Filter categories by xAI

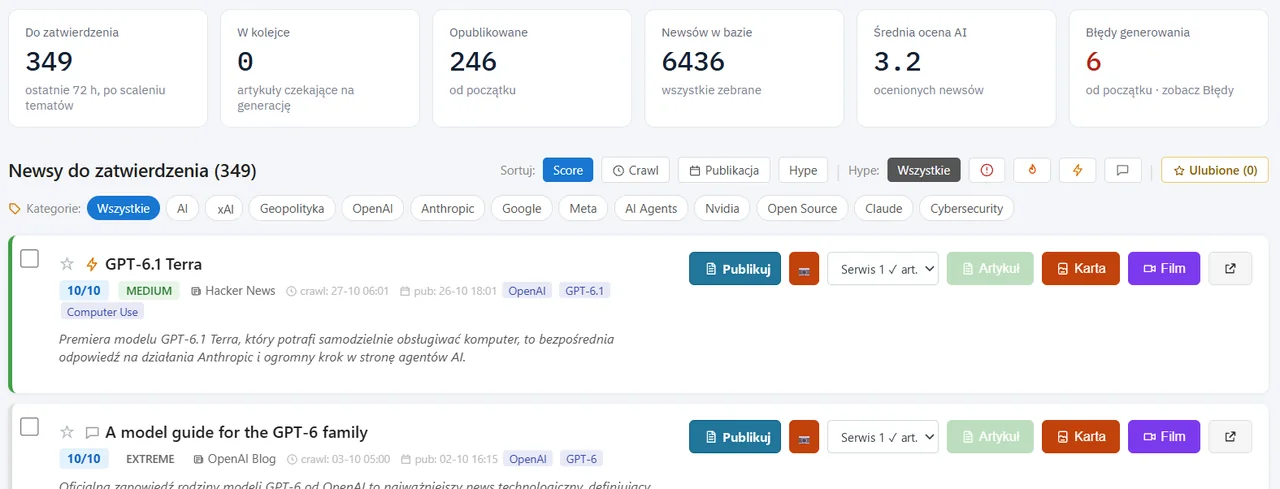click(x=224, y=209)
